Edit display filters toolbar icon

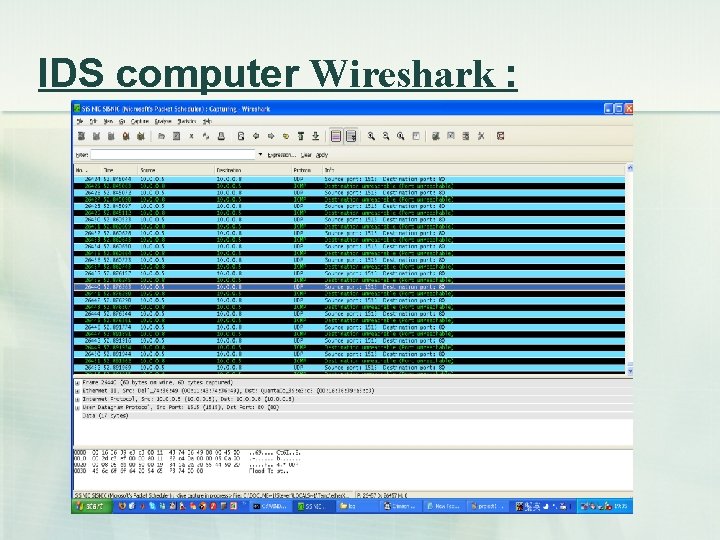(451, 136)
